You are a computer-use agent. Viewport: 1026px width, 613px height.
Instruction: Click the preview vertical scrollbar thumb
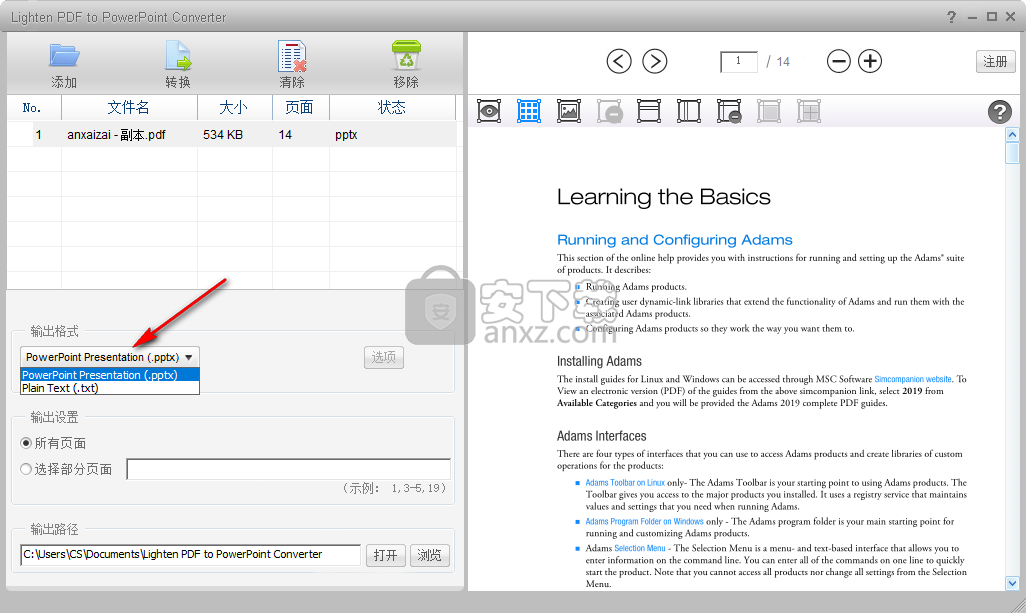(1012, 153)
